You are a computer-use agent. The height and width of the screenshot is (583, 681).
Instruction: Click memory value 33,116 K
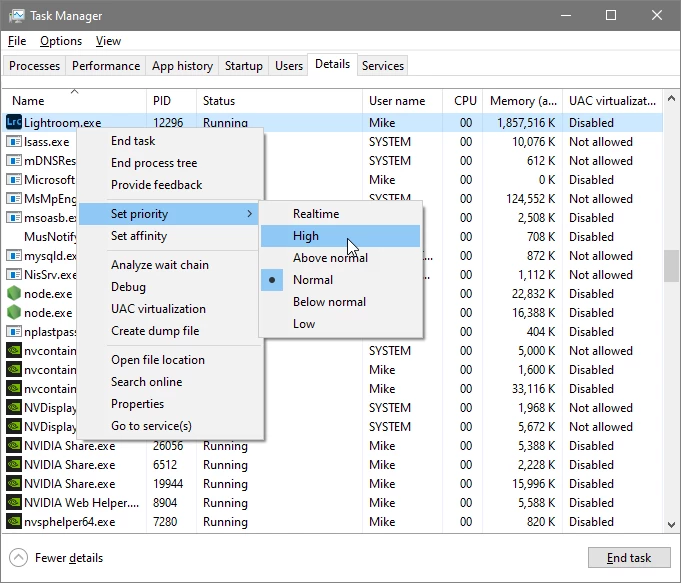533,388
